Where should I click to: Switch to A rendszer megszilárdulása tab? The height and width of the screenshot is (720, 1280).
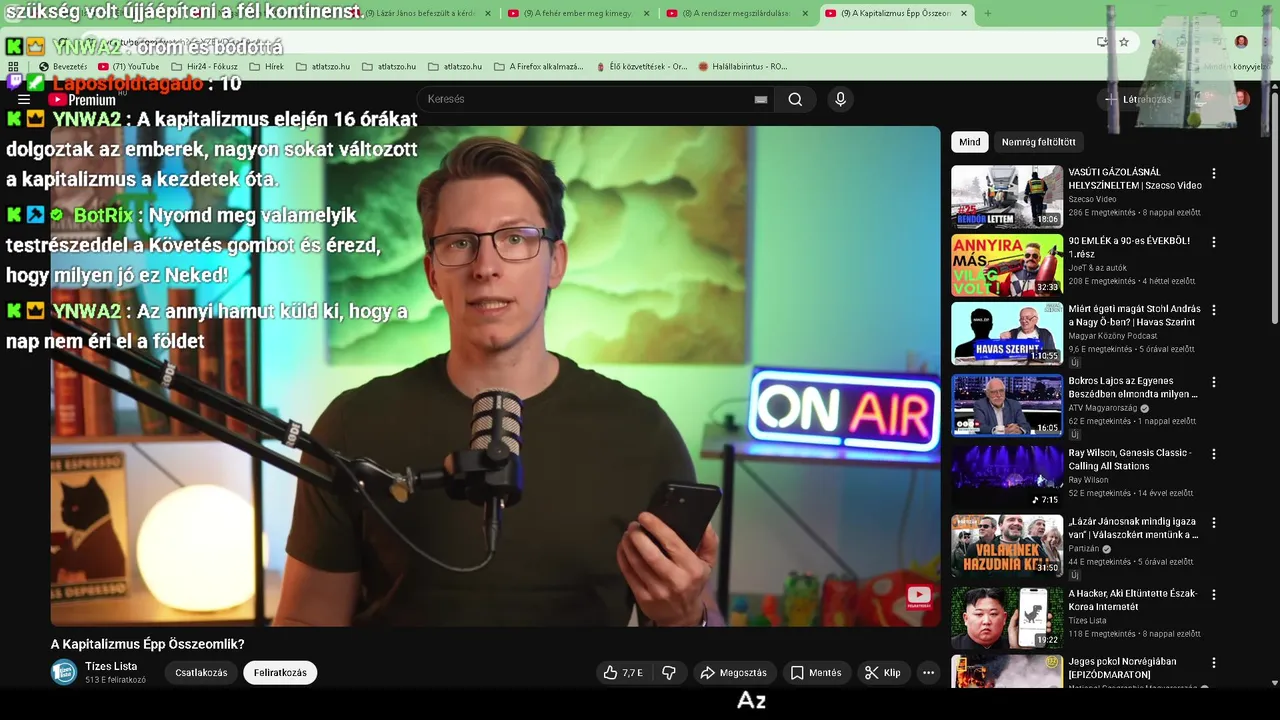pos(737,13)
